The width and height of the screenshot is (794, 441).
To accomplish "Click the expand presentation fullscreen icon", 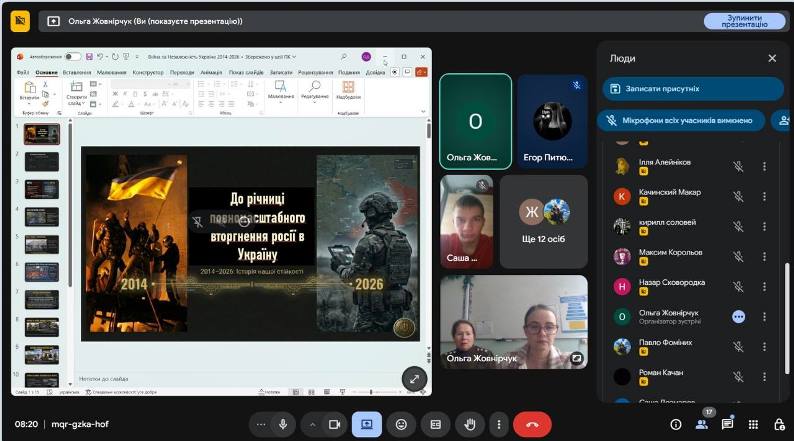I will [x=414, y=379].
